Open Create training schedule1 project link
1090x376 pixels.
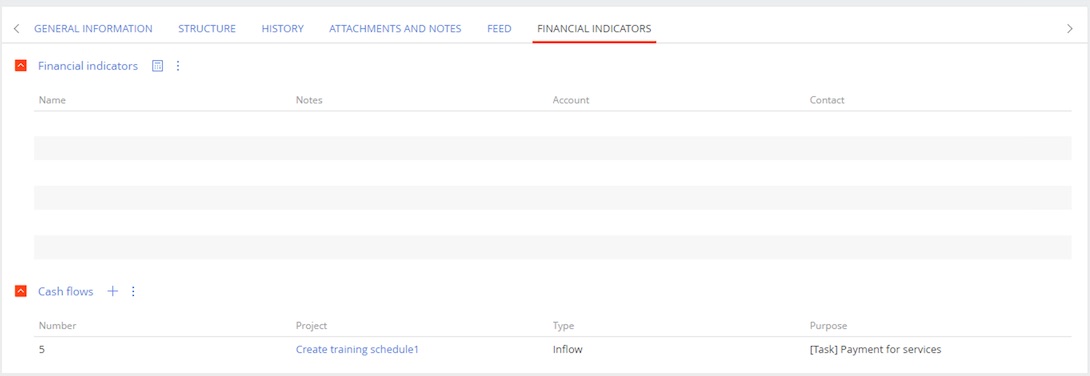coord(357,350)
